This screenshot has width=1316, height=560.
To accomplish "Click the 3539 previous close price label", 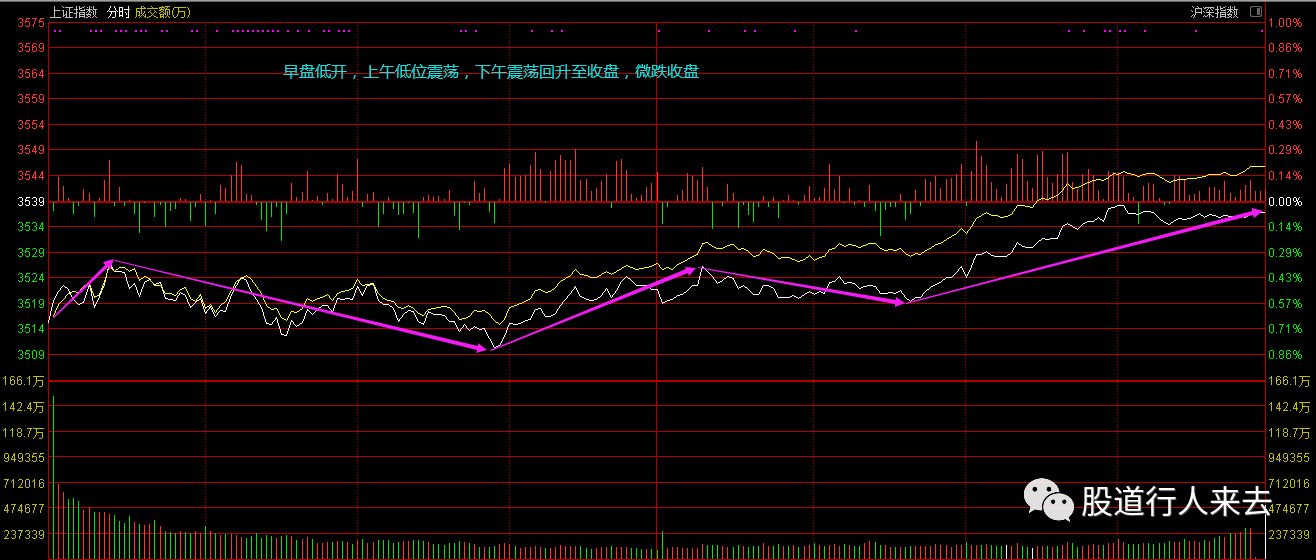I will click(31, 201).
